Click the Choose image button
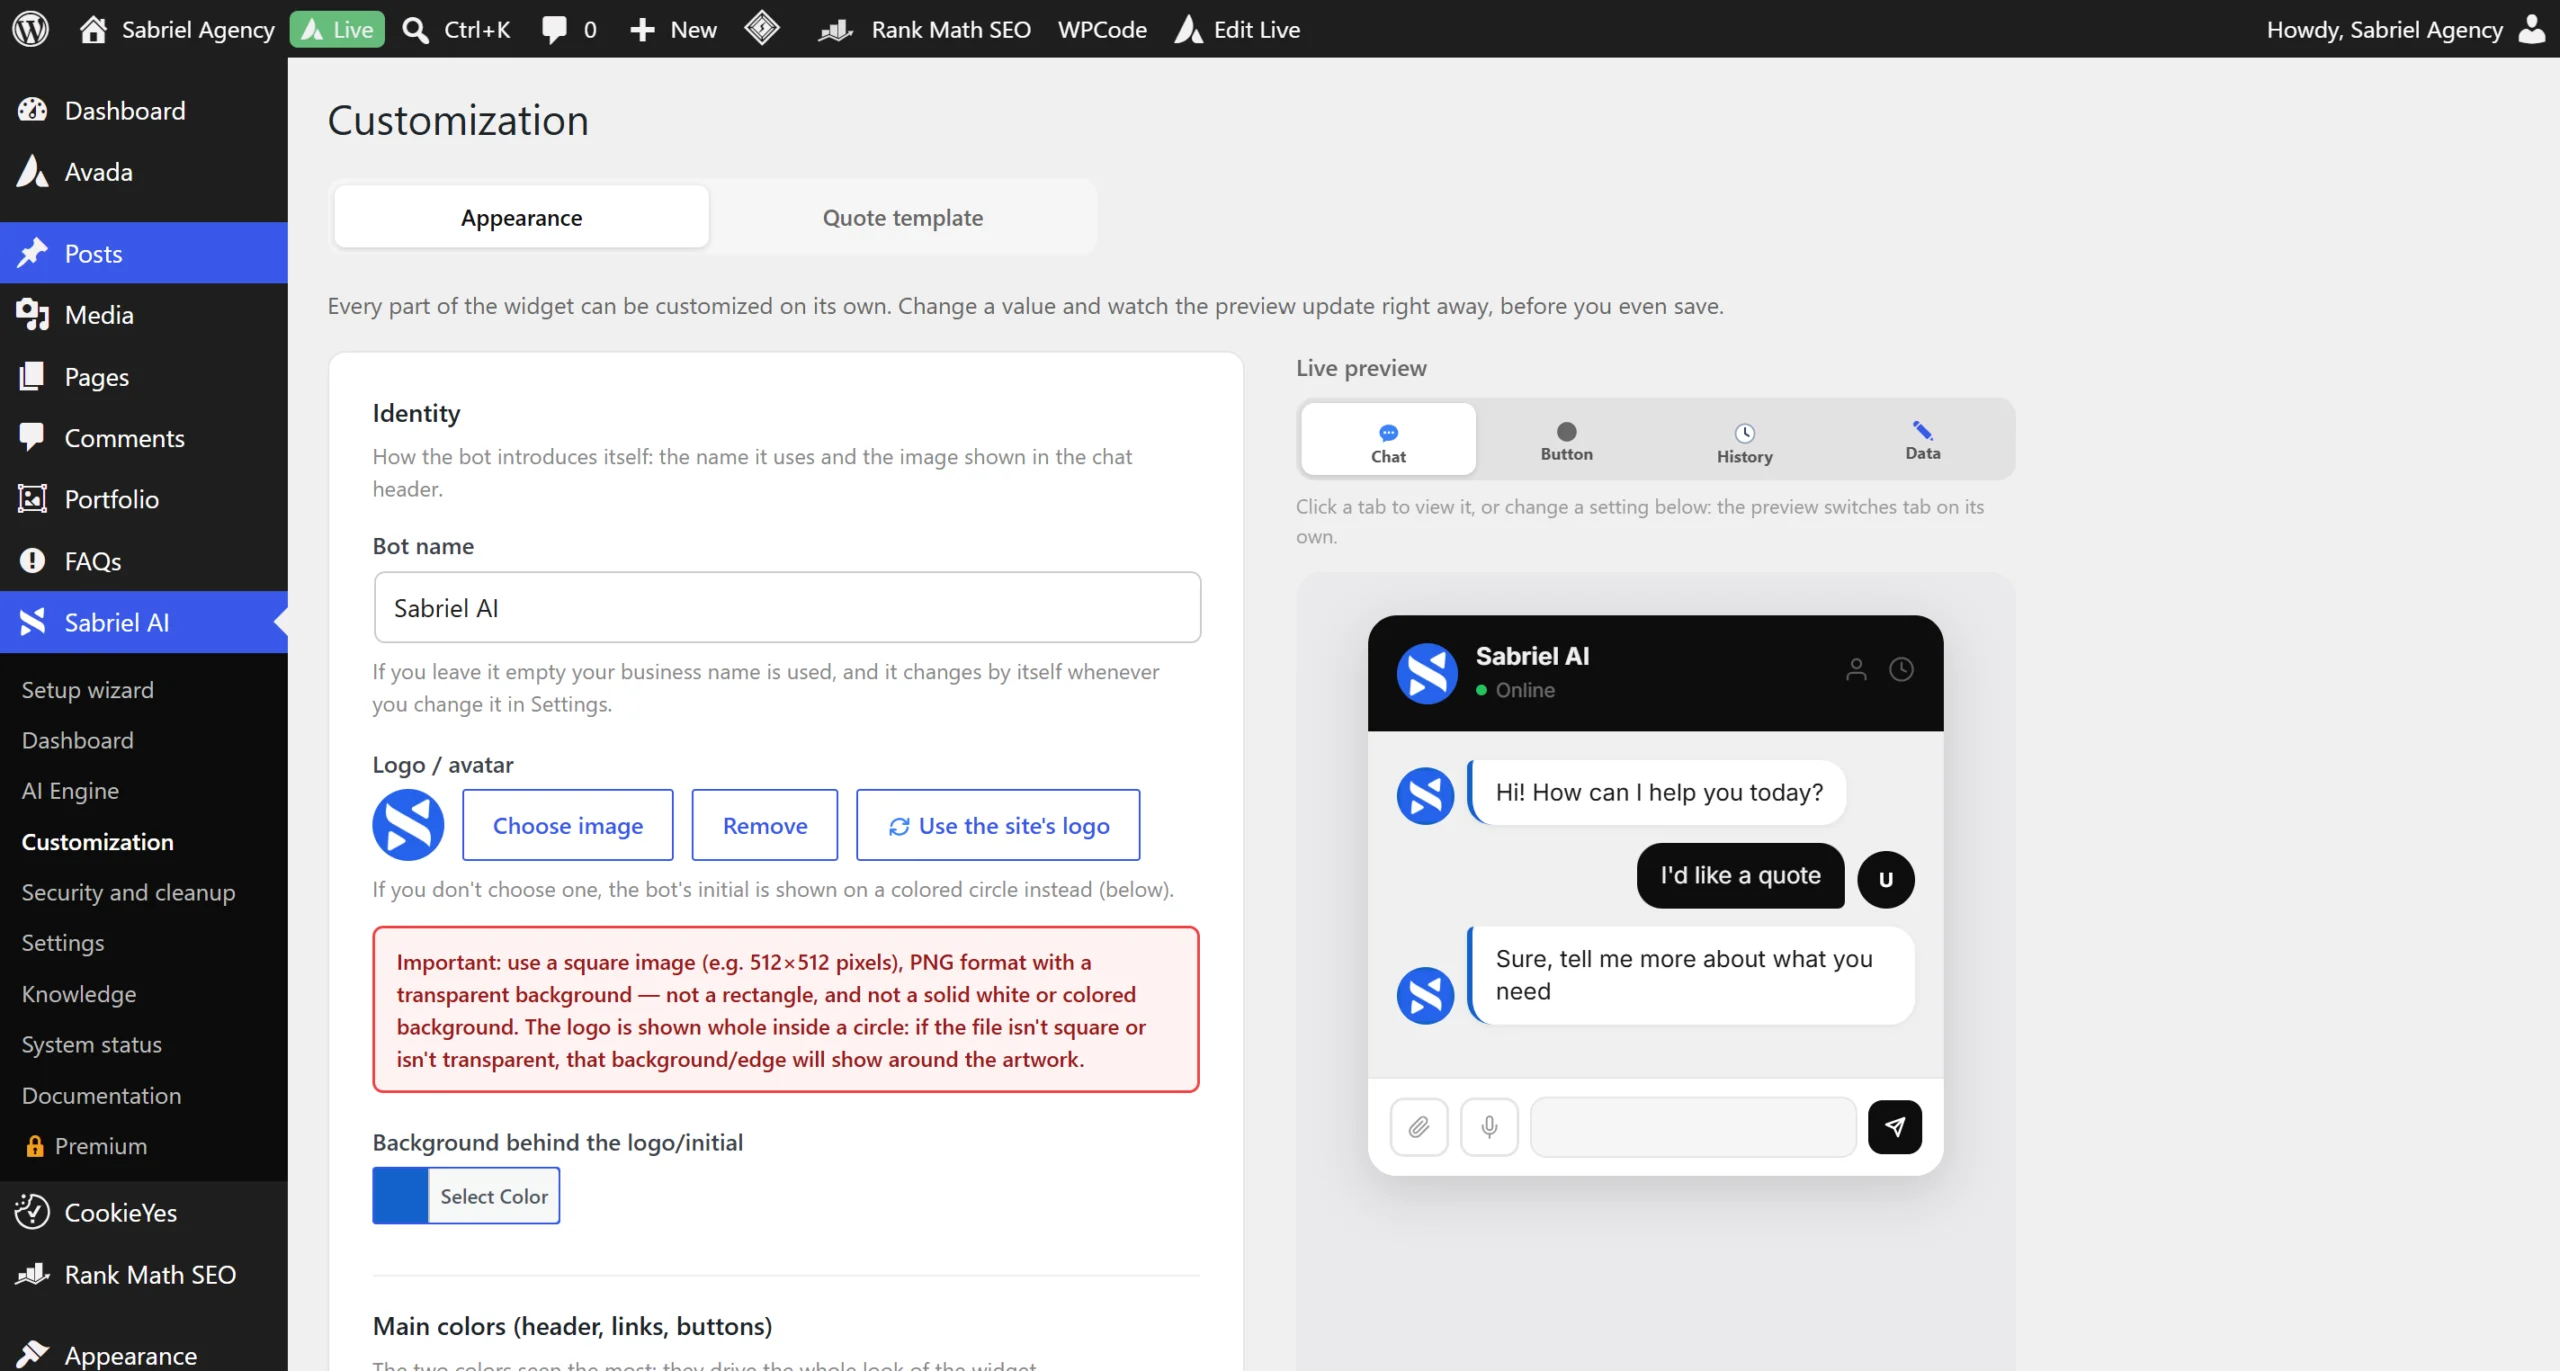Screen dimensions: 2560x1371 tap(568, 825)
